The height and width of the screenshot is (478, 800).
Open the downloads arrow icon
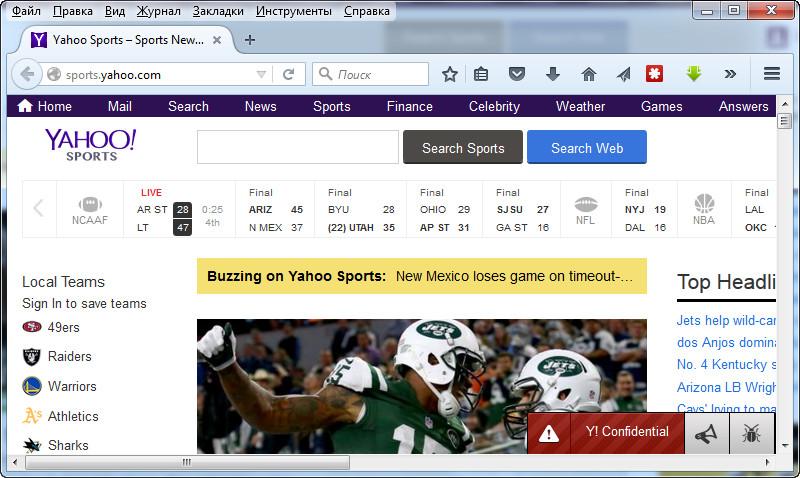tap(553, 74)
